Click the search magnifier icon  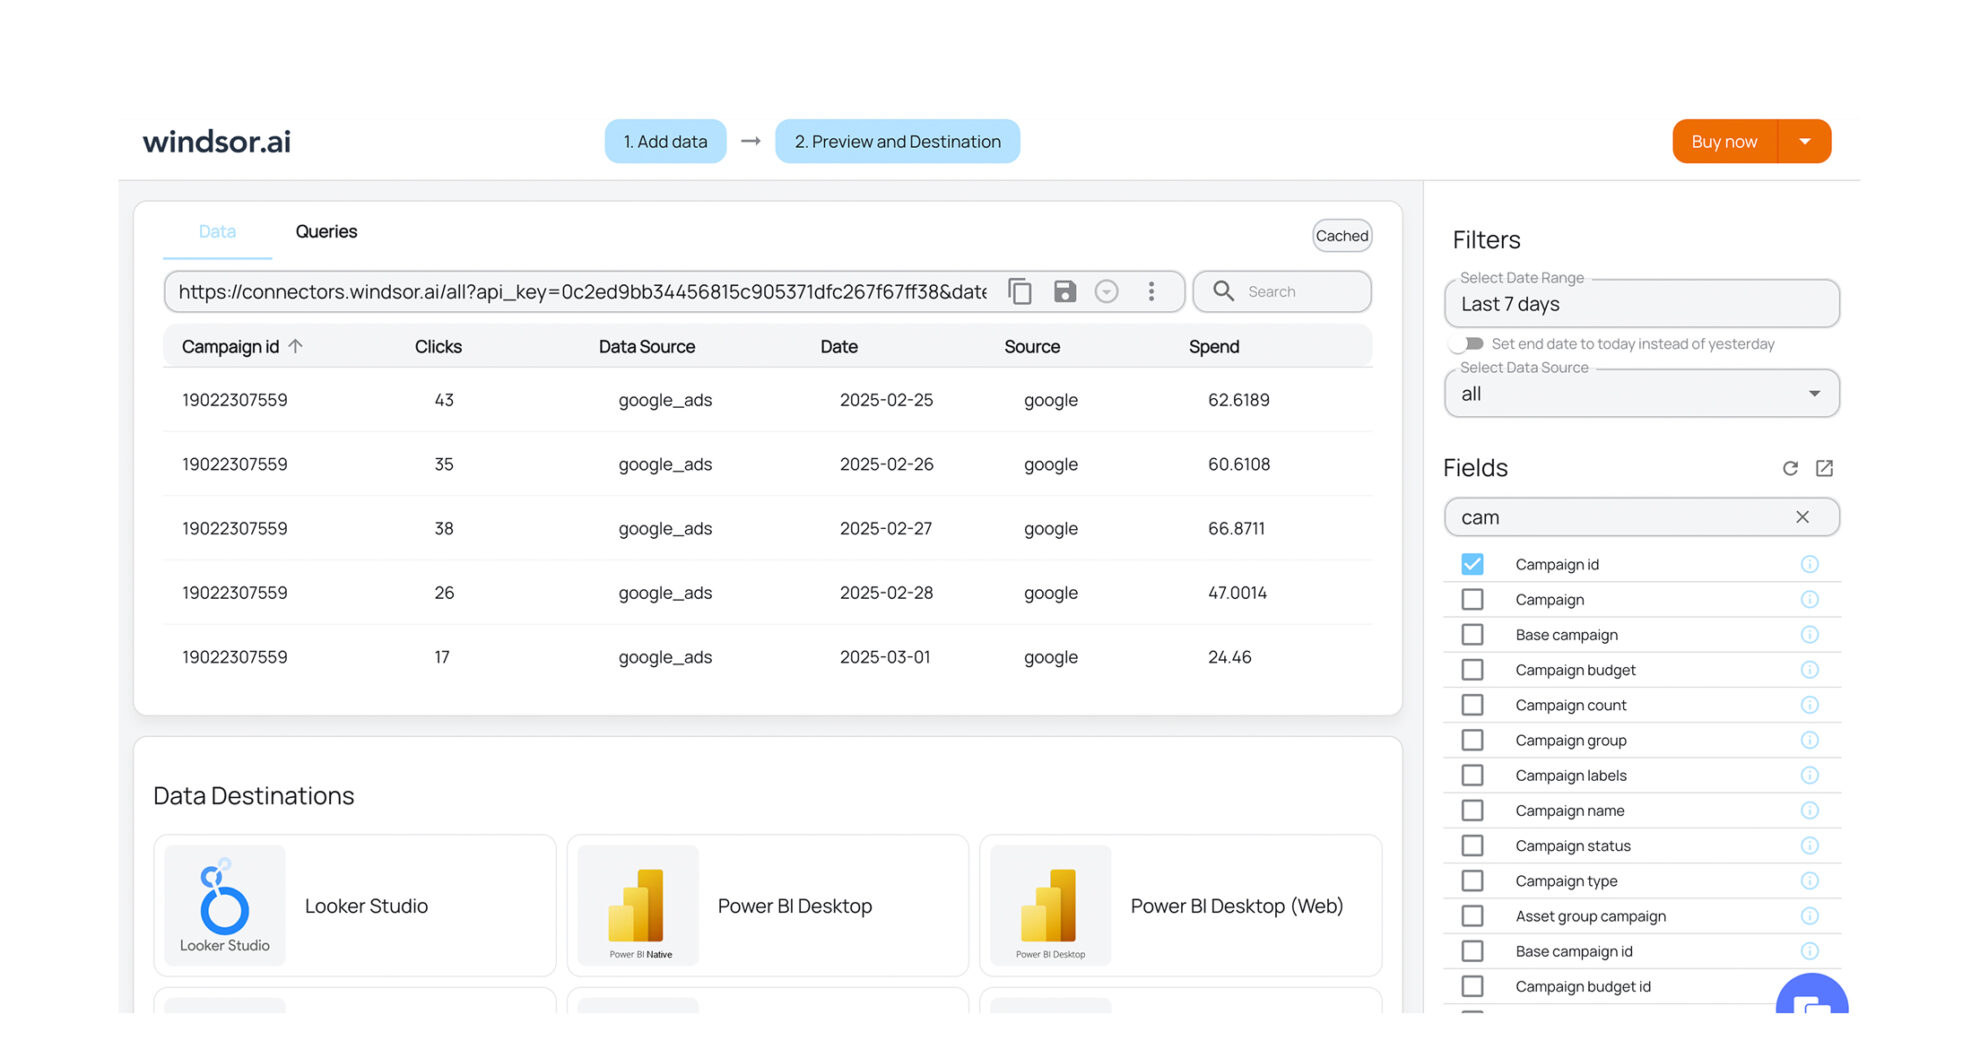(x=1223, y=291)
